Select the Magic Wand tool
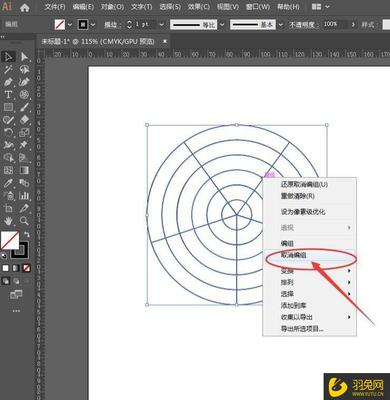Image resolution: width=390 pixels, height=400 pixels. pos(8,69)
